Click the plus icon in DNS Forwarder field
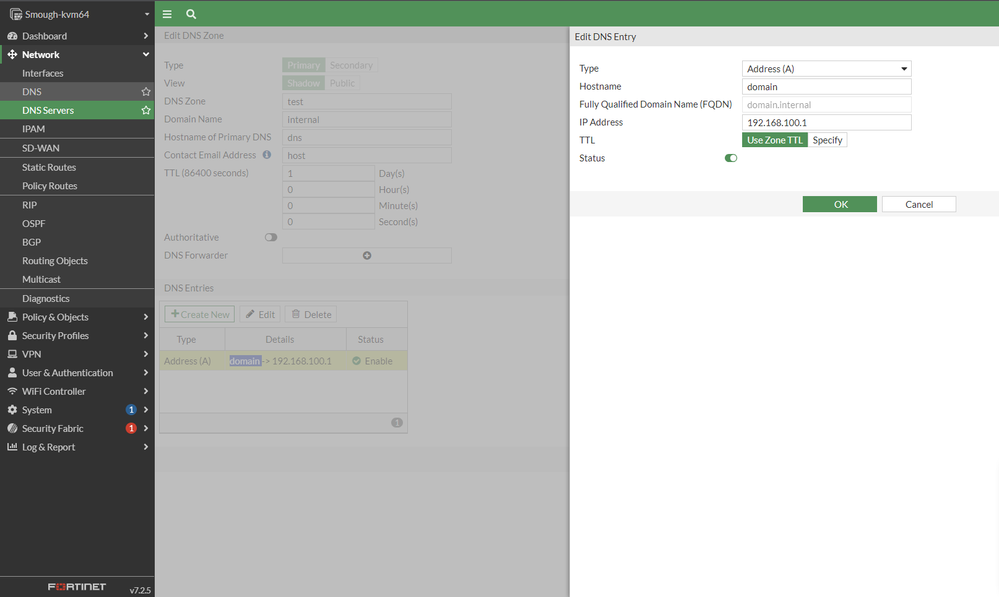Image resolution: width=999 pixels, height=597 pixels. tap(367, 255)
